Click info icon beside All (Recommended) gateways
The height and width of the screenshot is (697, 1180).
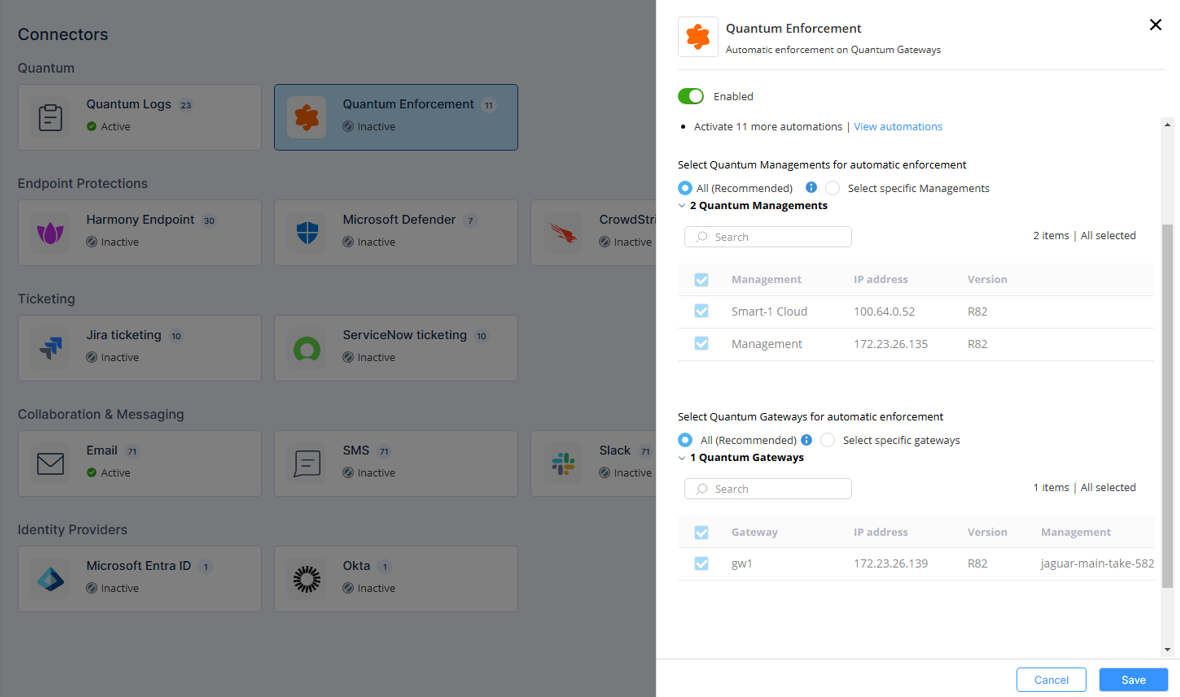(x=806, y=440)
